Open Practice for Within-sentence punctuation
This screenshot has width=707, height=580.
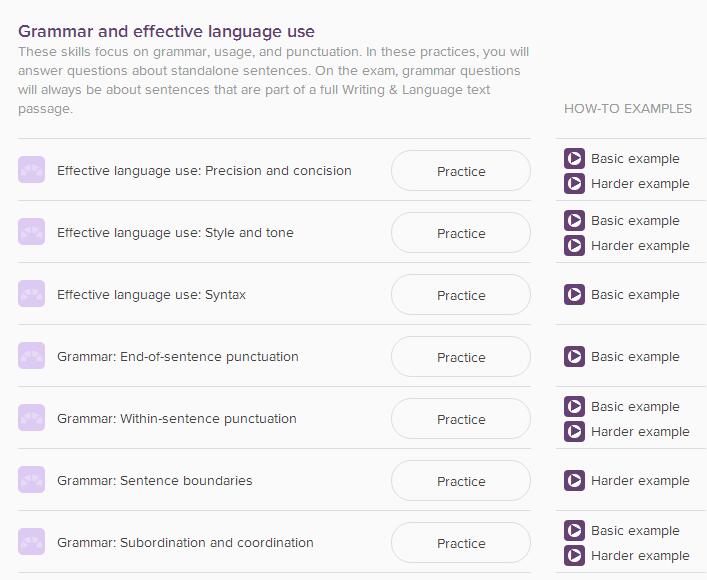461,419
